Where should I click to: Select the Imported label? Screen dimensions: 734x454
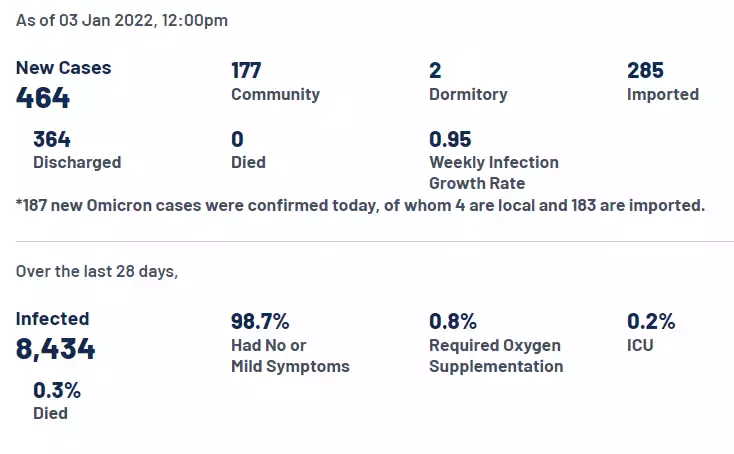click(x=662, y=94)
